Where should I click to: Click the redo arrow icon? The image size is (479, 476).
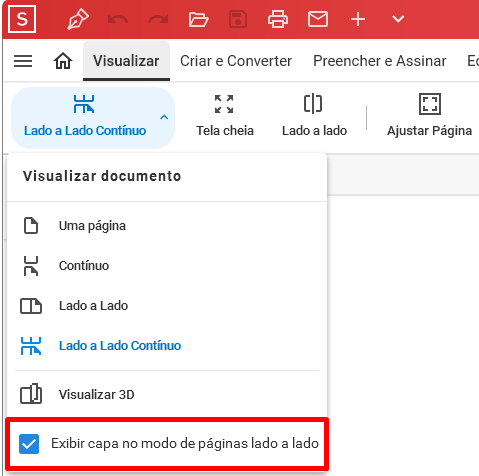(158, 20)
